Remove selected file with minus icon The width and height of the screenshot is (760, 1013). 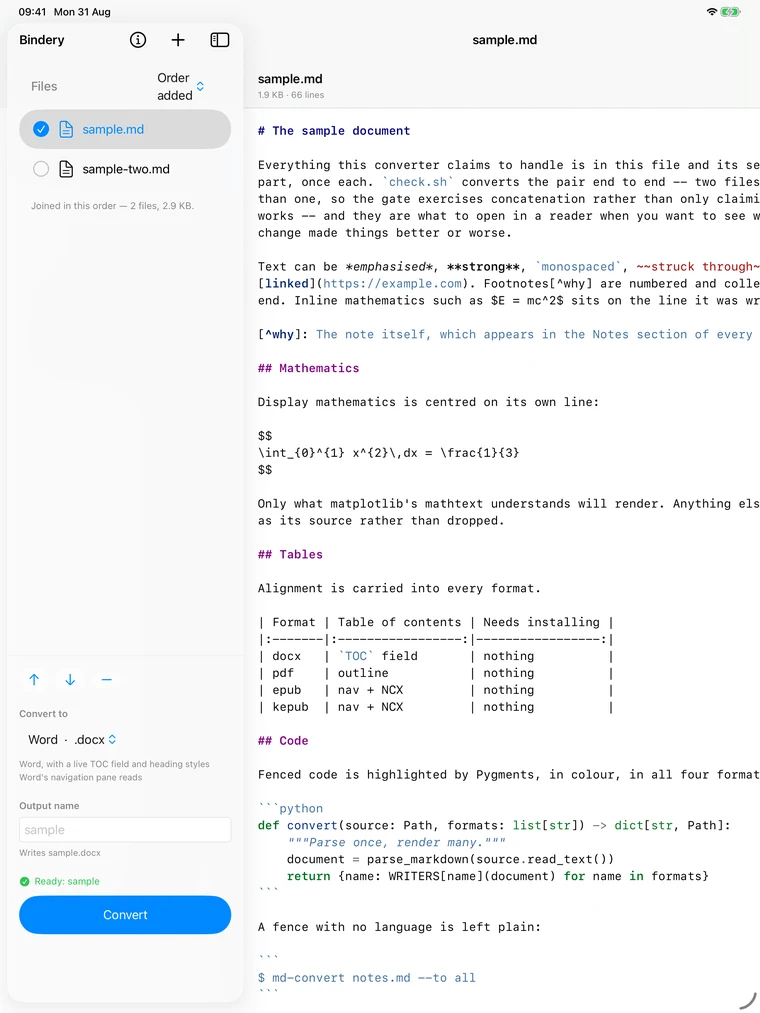pos(107,680)
